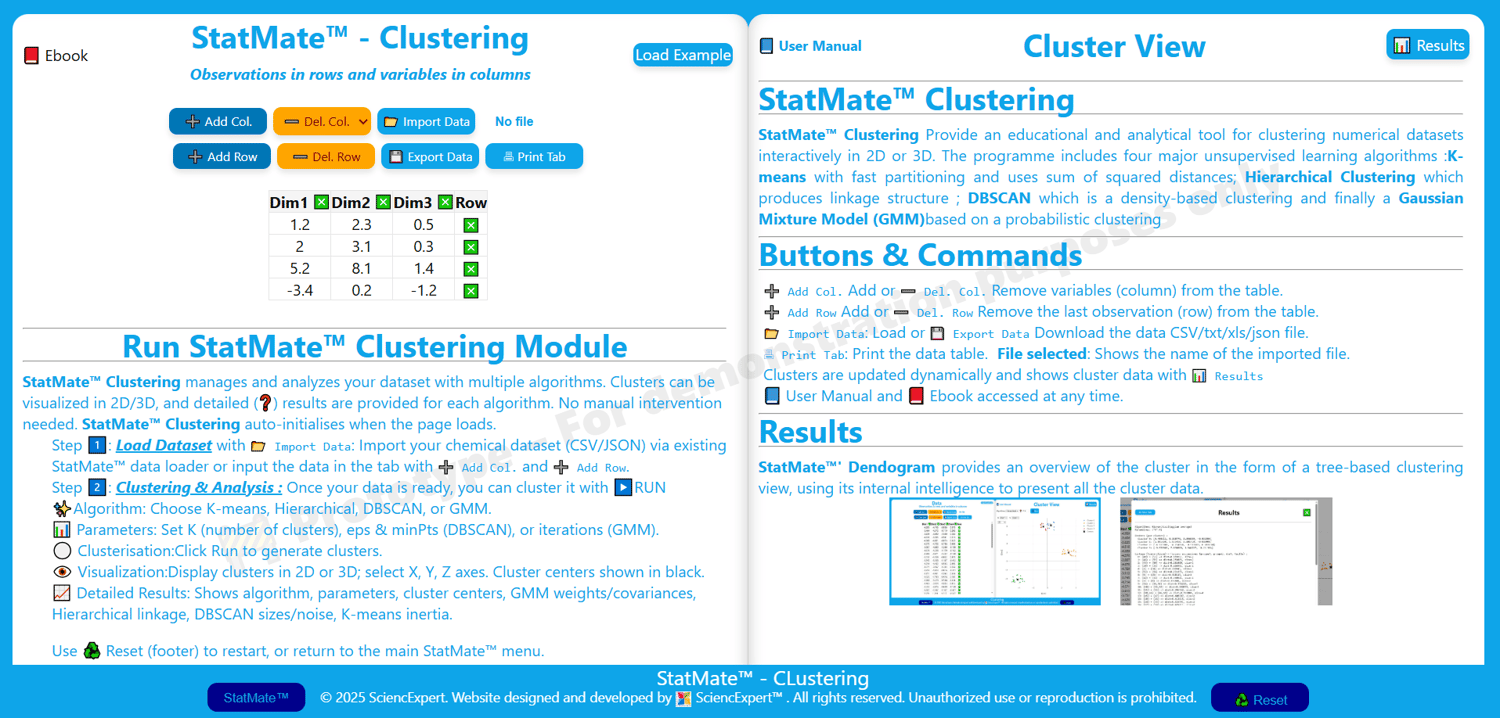Screen dimensions: 1500x718
Task: Click Load Example to load sample data
Action: (683, 55)
